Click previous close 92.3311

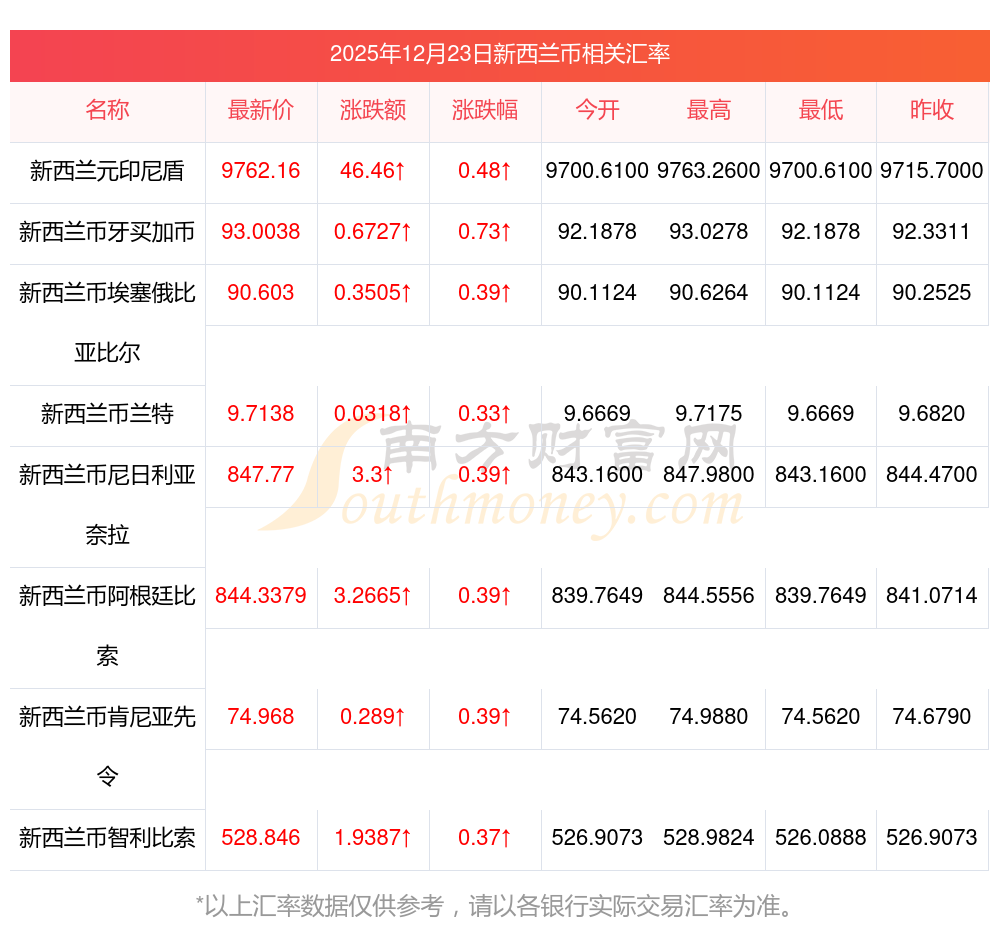[x=932, y=232]
